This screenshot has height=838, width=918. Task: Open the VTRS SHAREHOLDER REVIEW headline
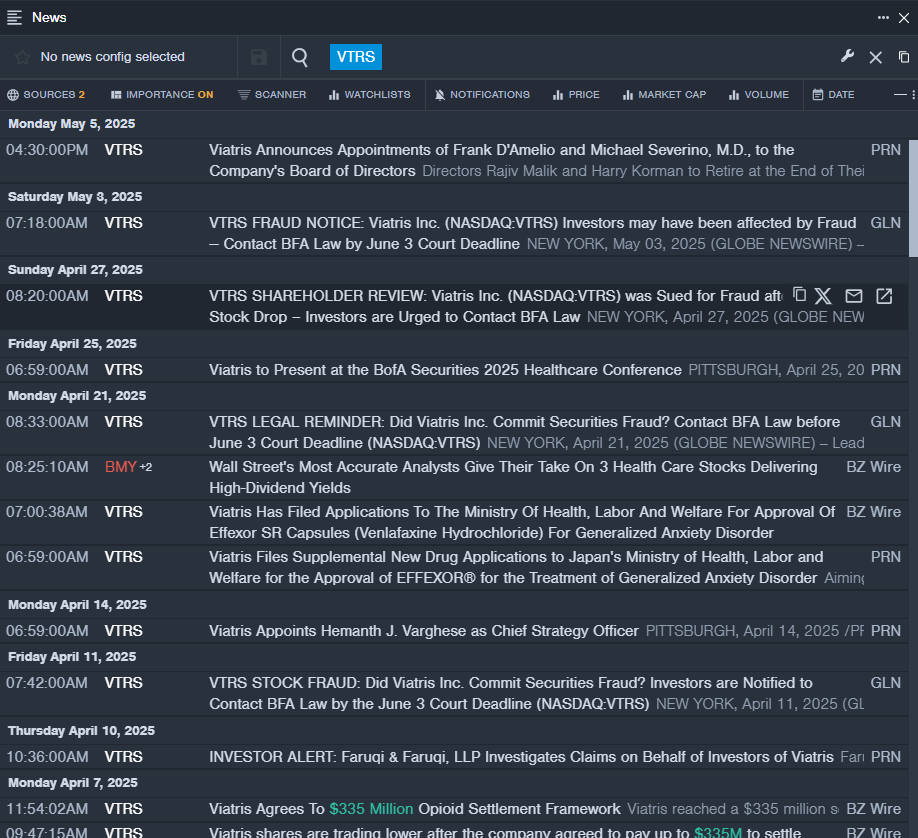495,306
